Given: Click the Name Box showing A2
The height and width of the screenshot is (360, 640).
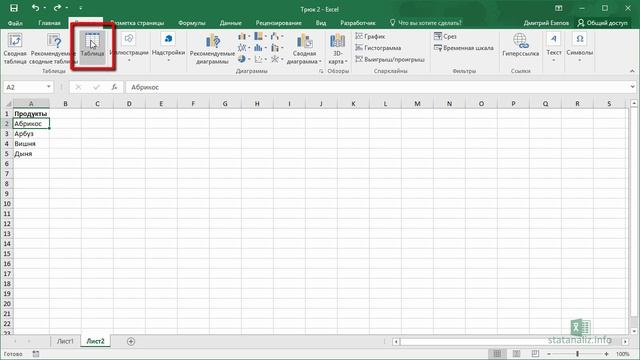Looking at the screenshot, I should (24, 87).
